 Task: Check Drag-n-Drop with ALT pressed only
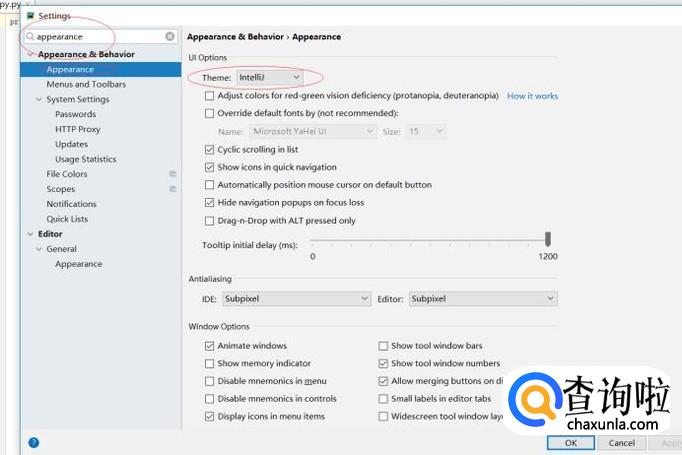209,221
